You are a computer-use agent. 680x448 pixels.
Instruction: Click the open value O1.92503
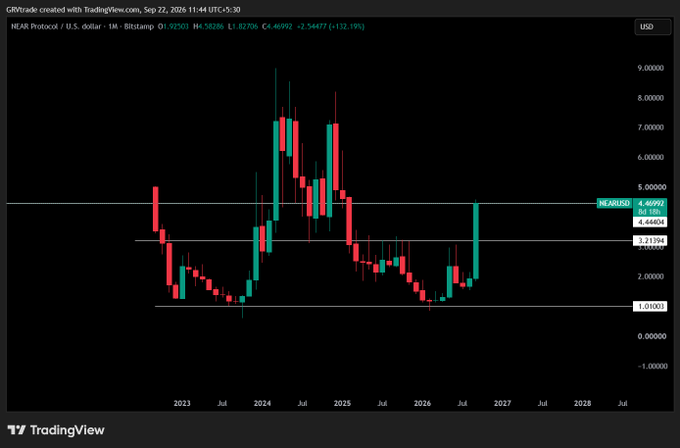click(x=173, y=26)
